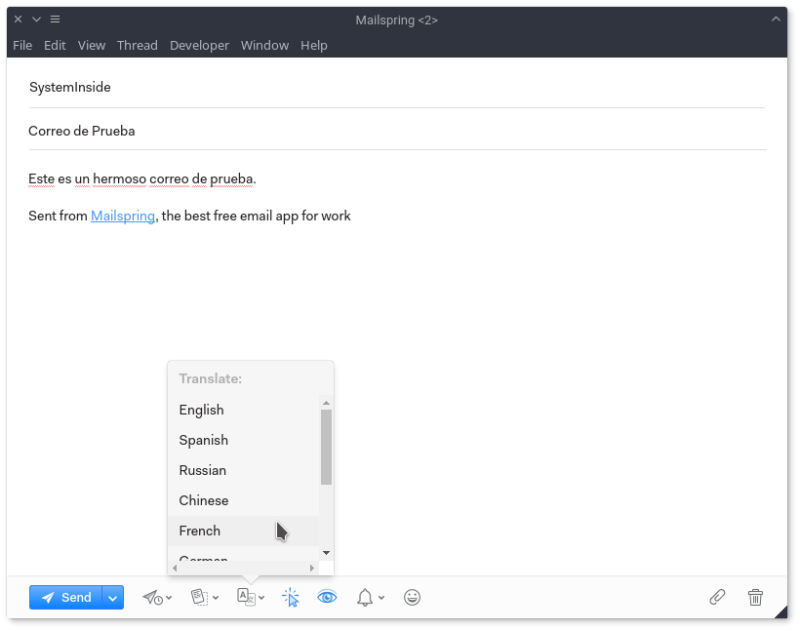The width and height of the screenshot is (800, 631).
Task: Insert an emoji with the smiley icon
Action: tap(411, 597)
